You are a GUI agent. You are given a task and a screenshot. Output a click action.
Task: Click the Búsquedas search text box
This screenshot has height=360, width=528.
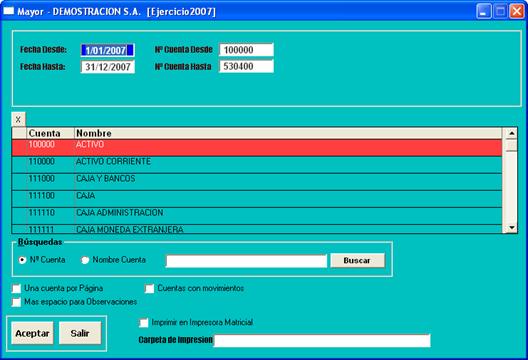point(246,261)
